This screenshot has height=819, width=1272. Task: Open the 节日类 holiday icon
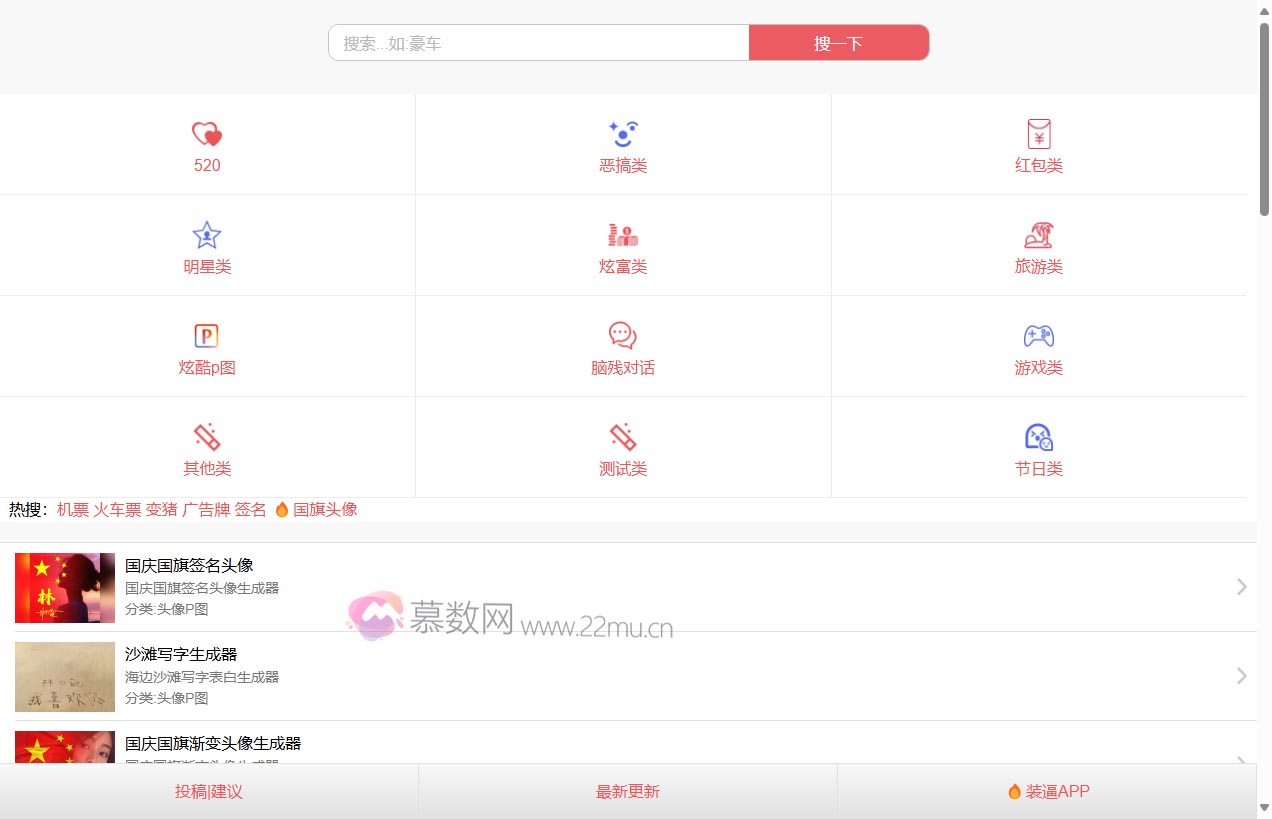pos(1039,437)
